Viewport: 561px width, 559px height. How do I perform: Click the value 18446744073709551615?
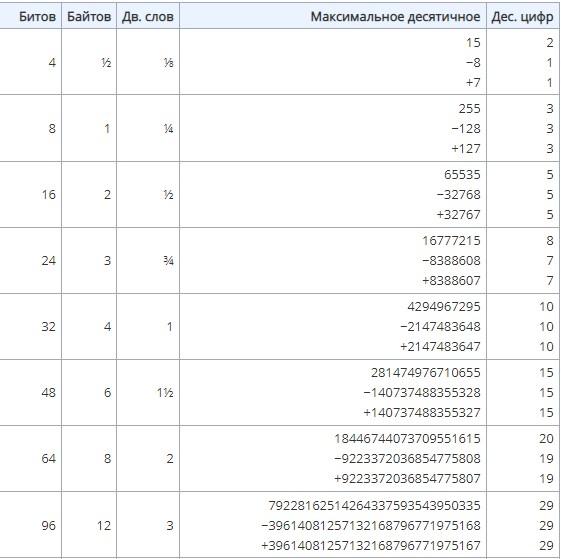coord(407,439)
